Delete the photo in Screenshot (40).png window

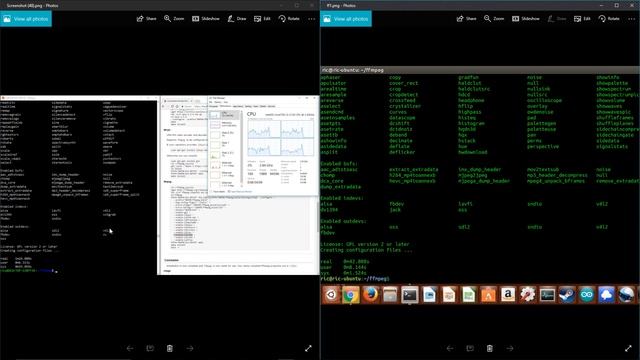click(x=170, y=348)
